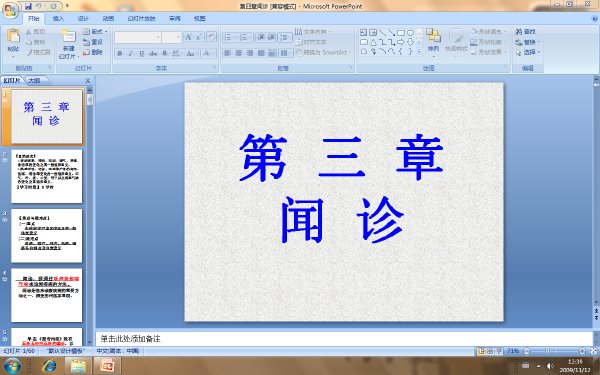Screen dimensions: 600x375
Task: Open Internet Explorer from taskbar
Action: (49, 366)
